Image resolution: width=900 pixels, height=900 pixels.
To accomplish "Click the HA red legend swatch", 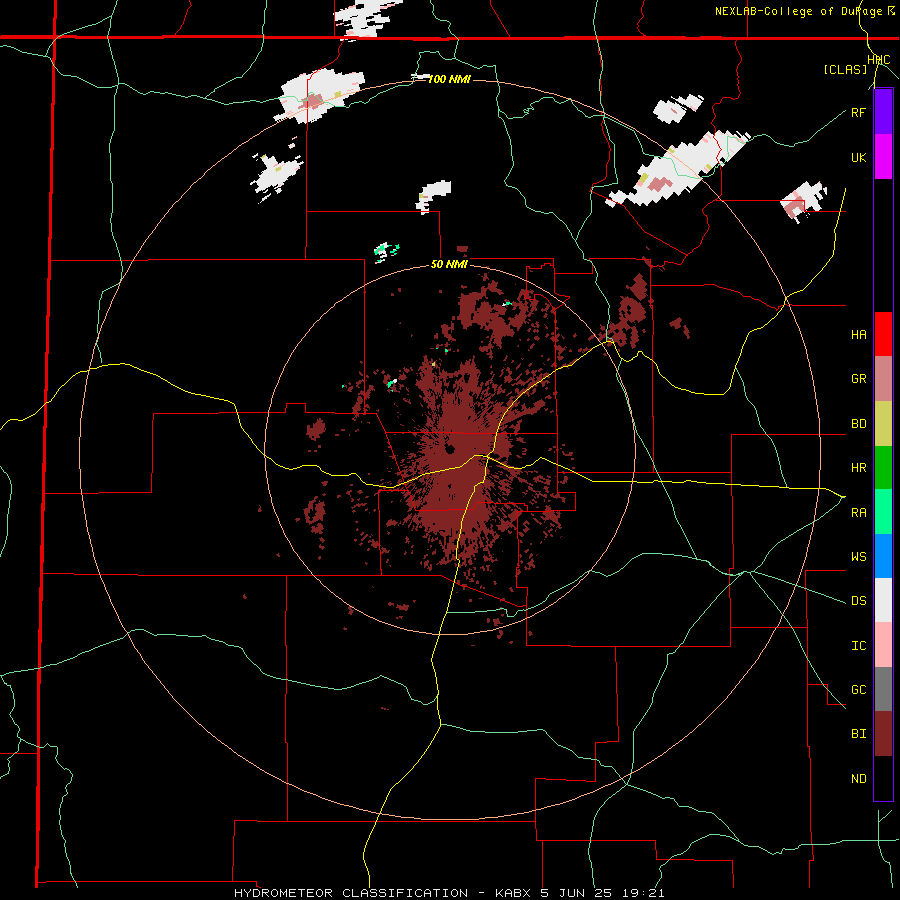I will tap(883, 334).
